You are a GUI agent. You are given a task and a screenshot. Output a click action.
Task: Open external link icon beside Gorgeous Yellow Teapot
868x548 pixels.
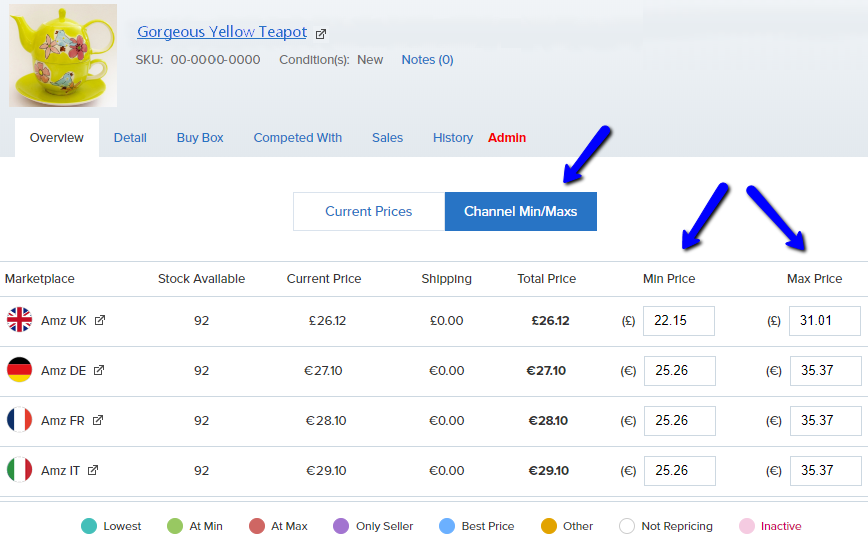(x=321, y=34)
